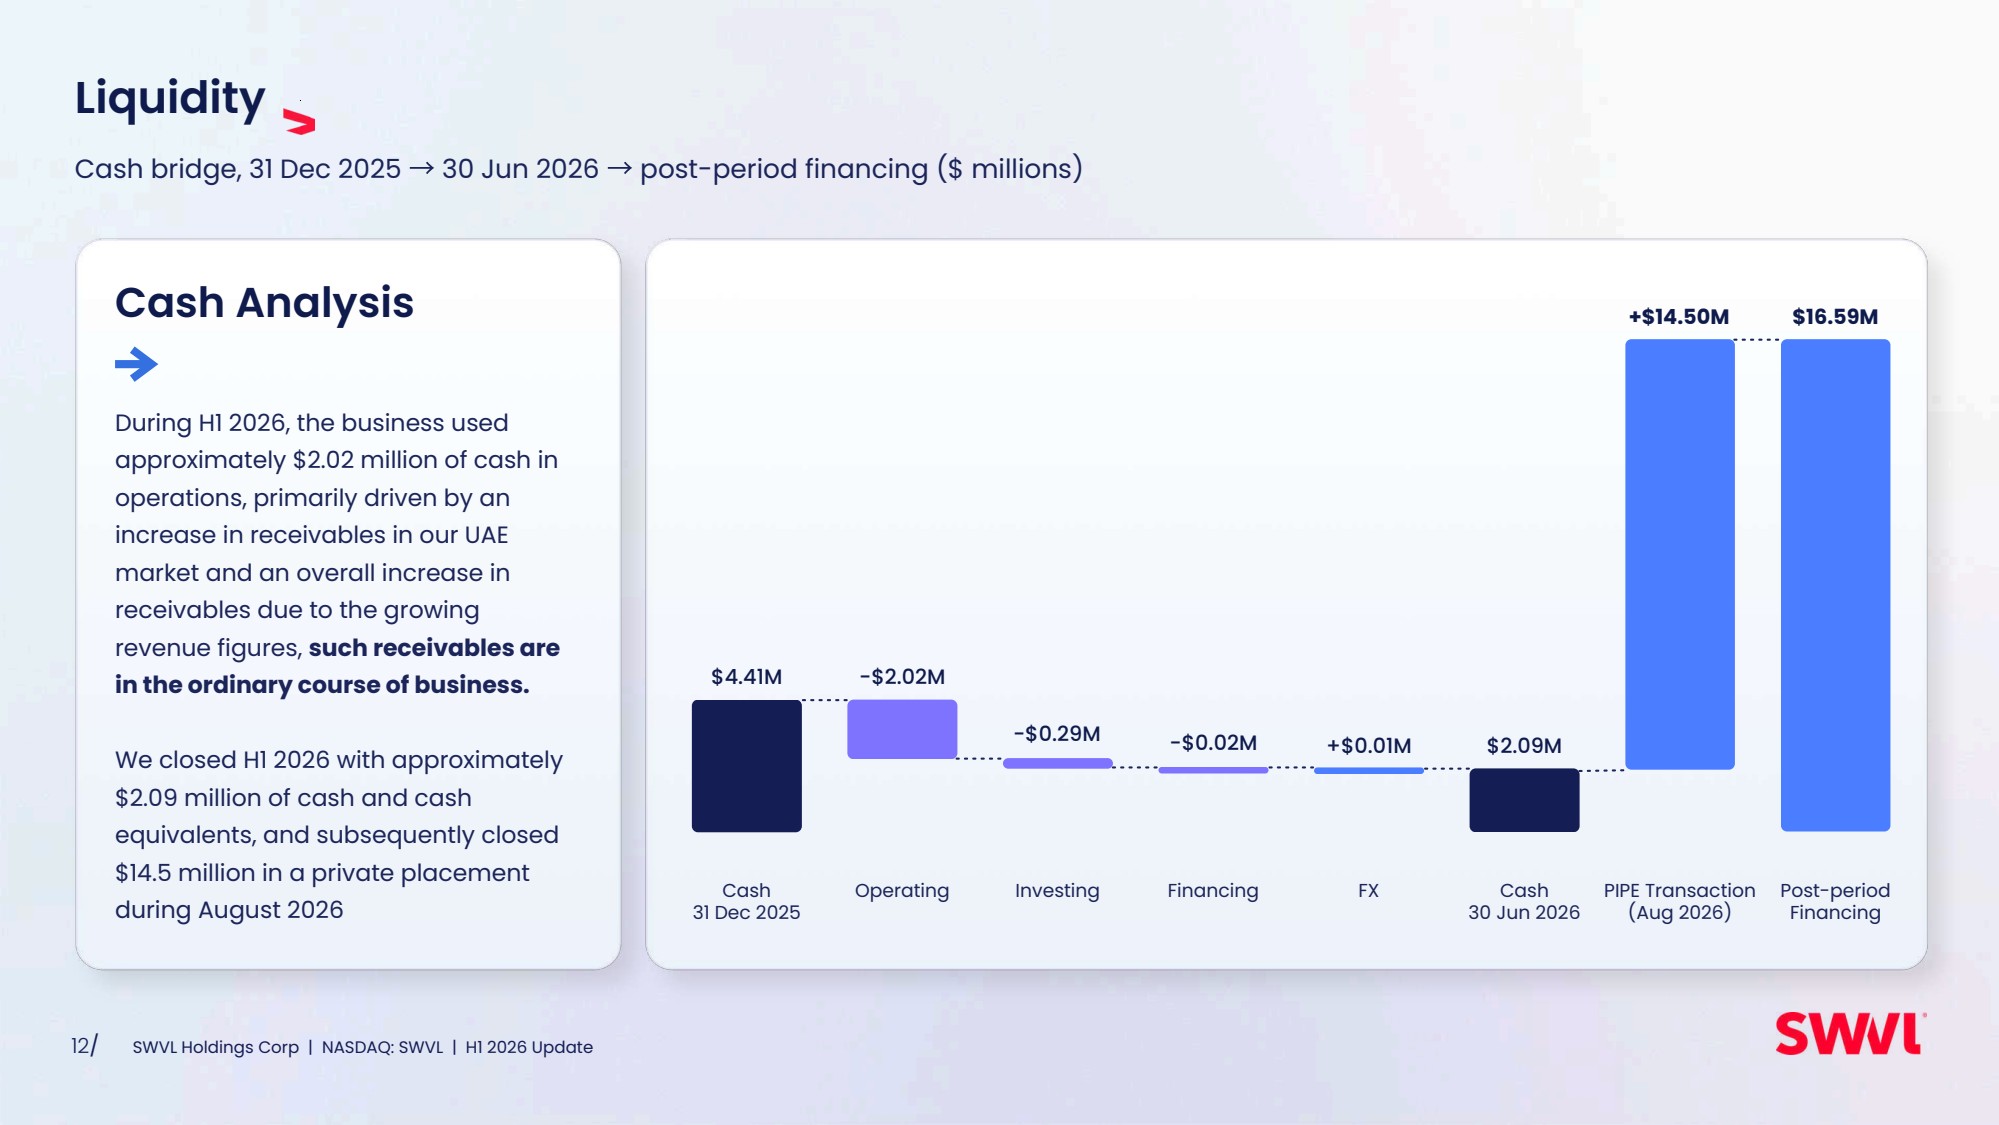Click the "Investing" axis label

1057,891
